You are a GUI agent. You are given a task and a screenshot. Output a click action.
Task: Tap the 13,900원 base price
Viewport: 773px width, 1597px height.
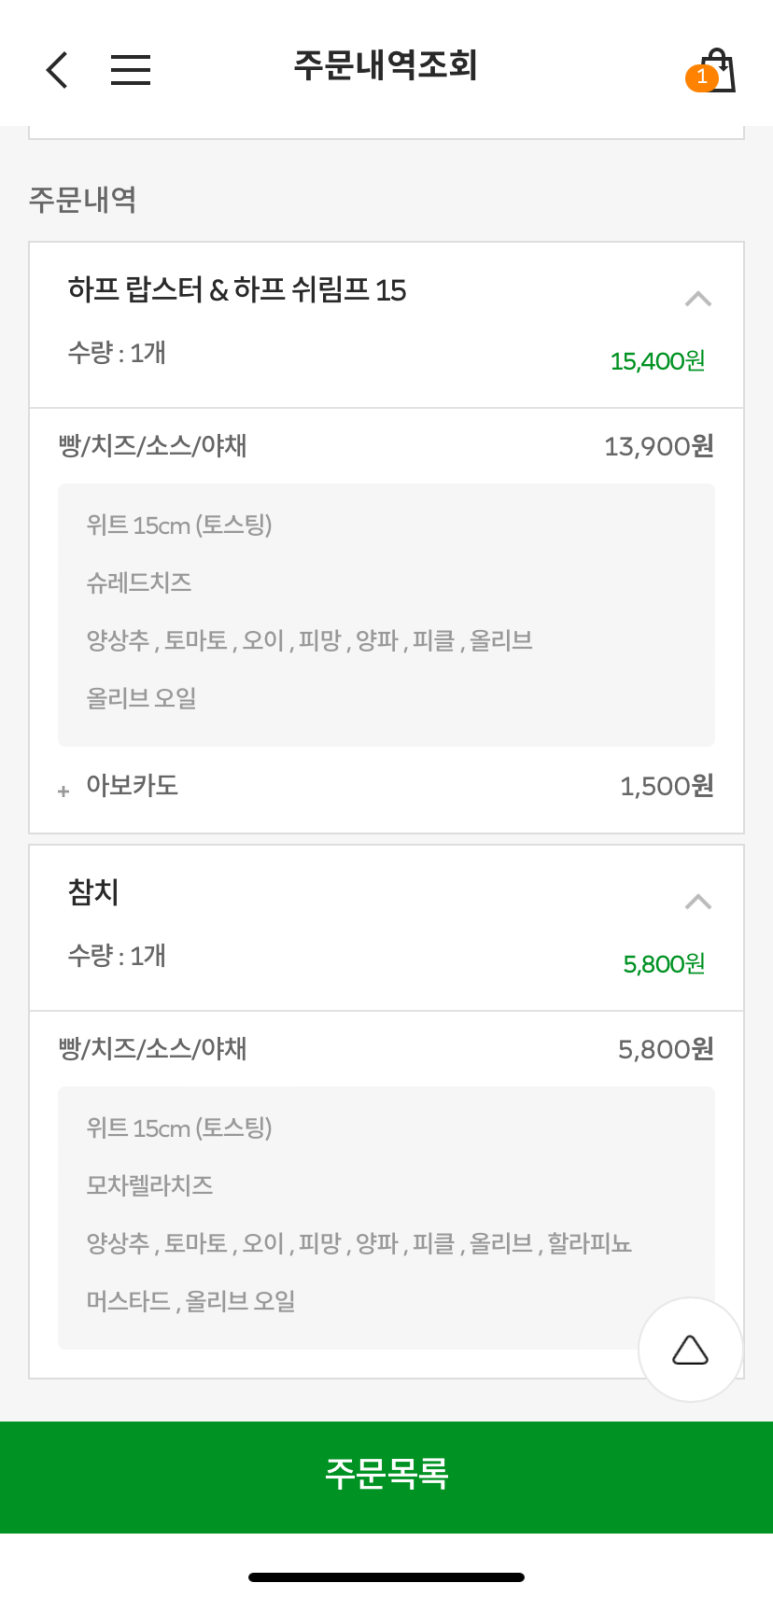tap(658, 446)
